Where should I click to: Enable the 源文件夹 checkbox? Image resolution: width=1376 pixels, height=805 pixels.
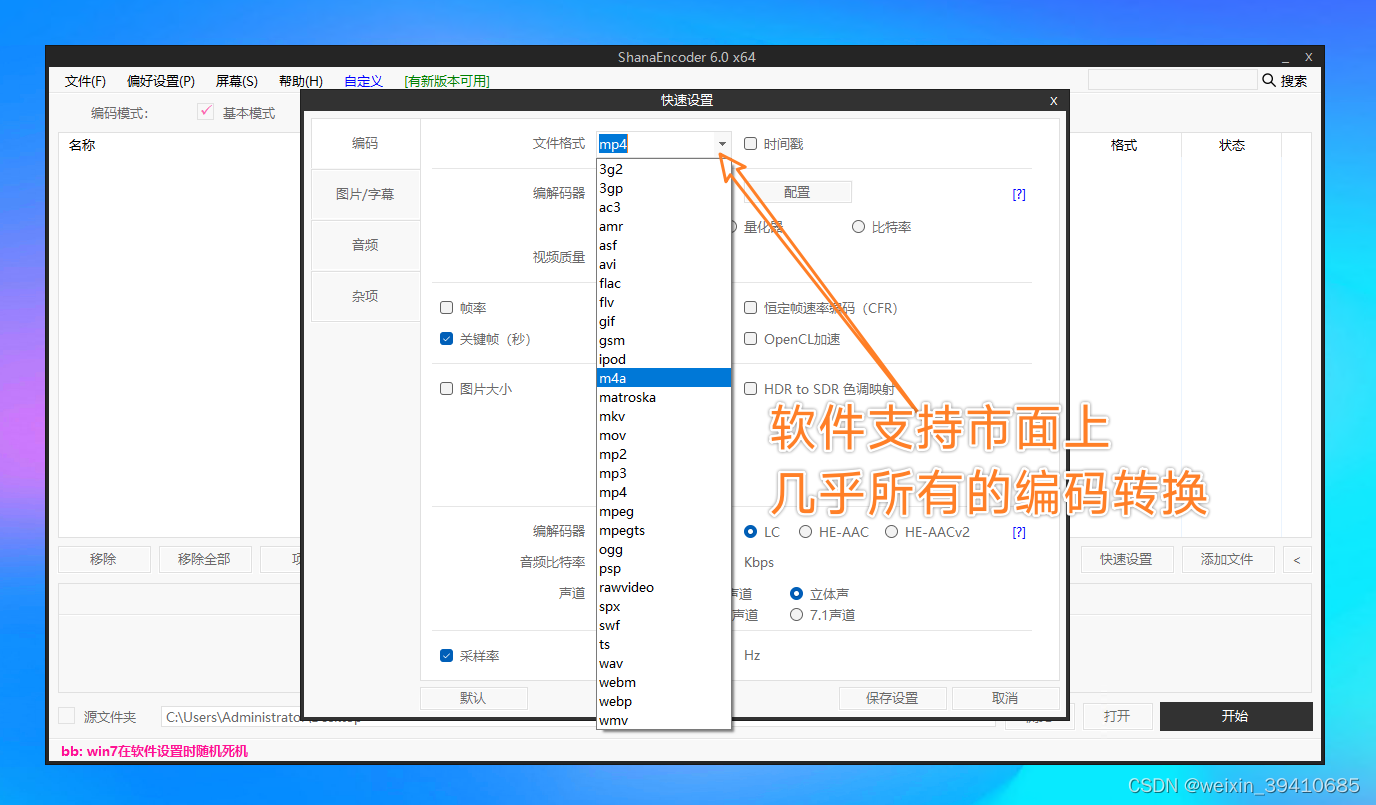pyautogui.click(x=66, y=716)
